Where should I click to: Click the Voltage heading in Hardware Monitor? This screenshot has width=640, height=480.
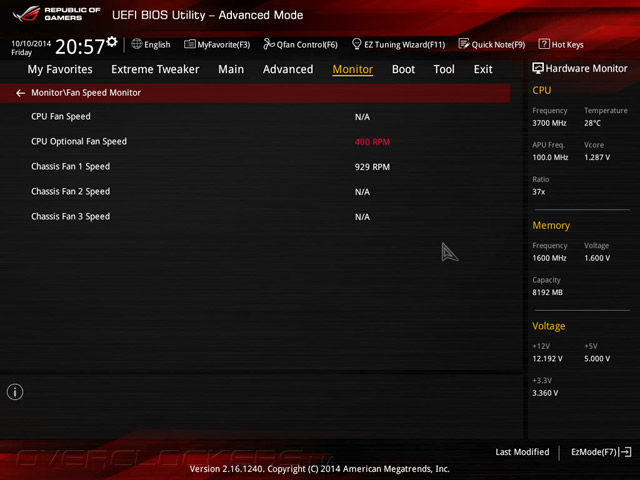coord(549,326)
